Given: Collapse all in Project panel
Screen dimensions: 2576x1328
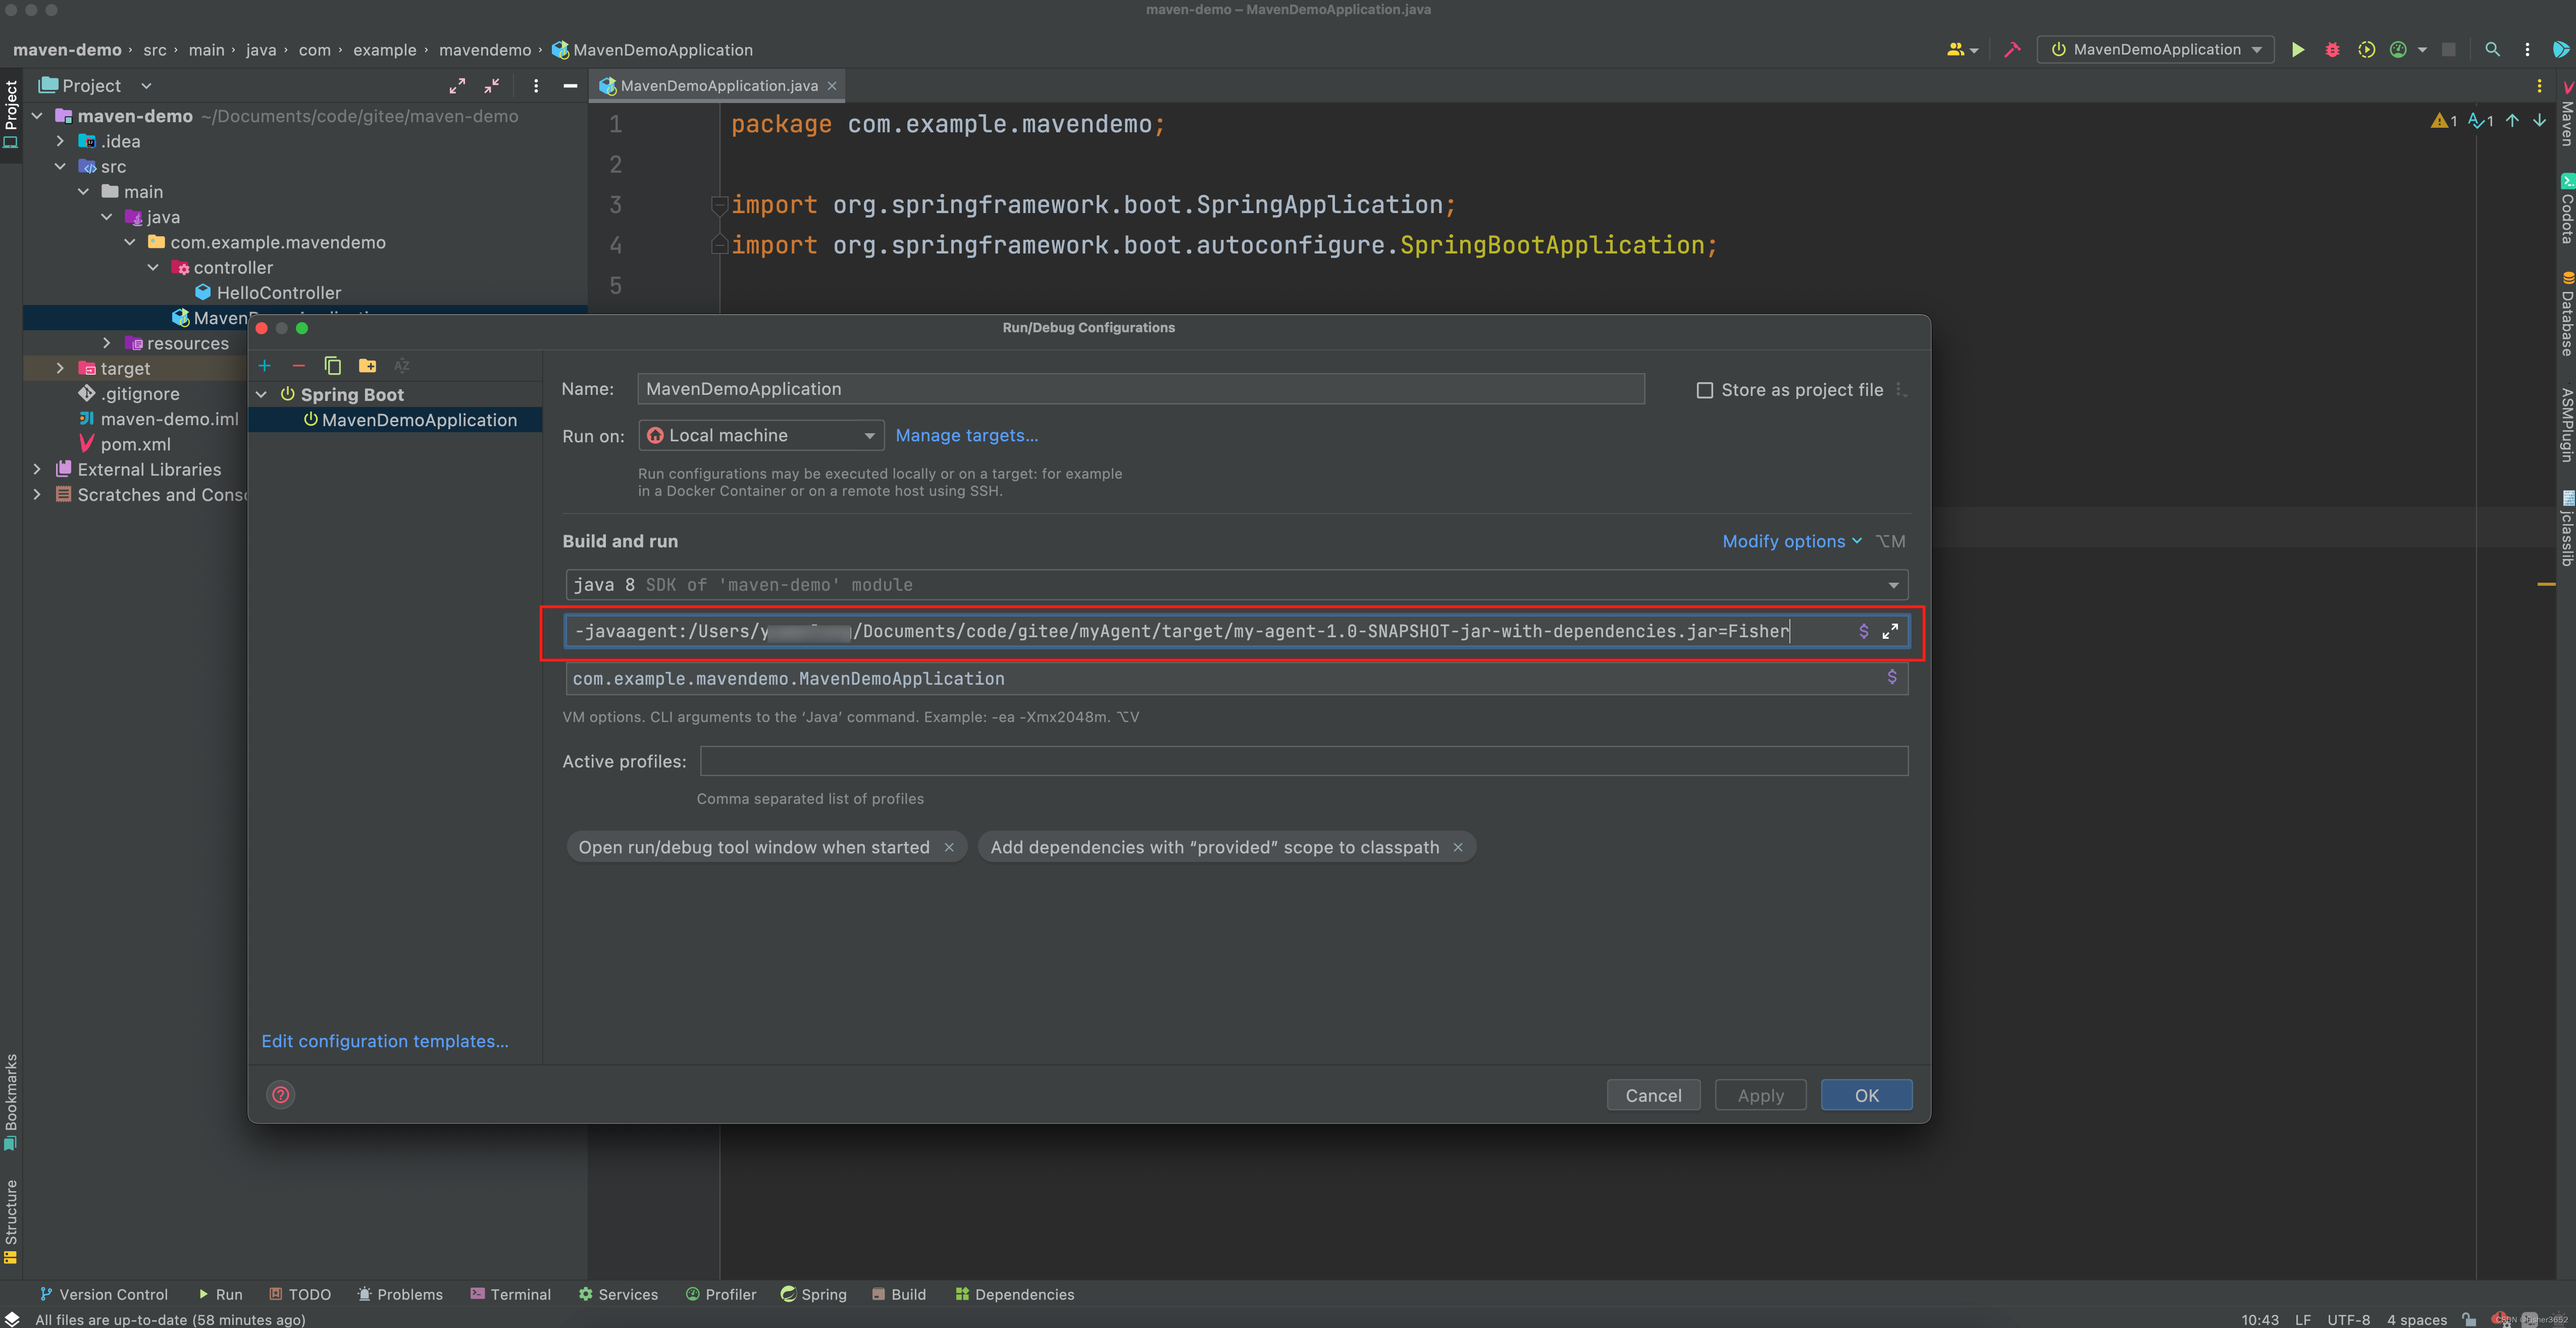Looking at the screenshot, I should (492, 86).
